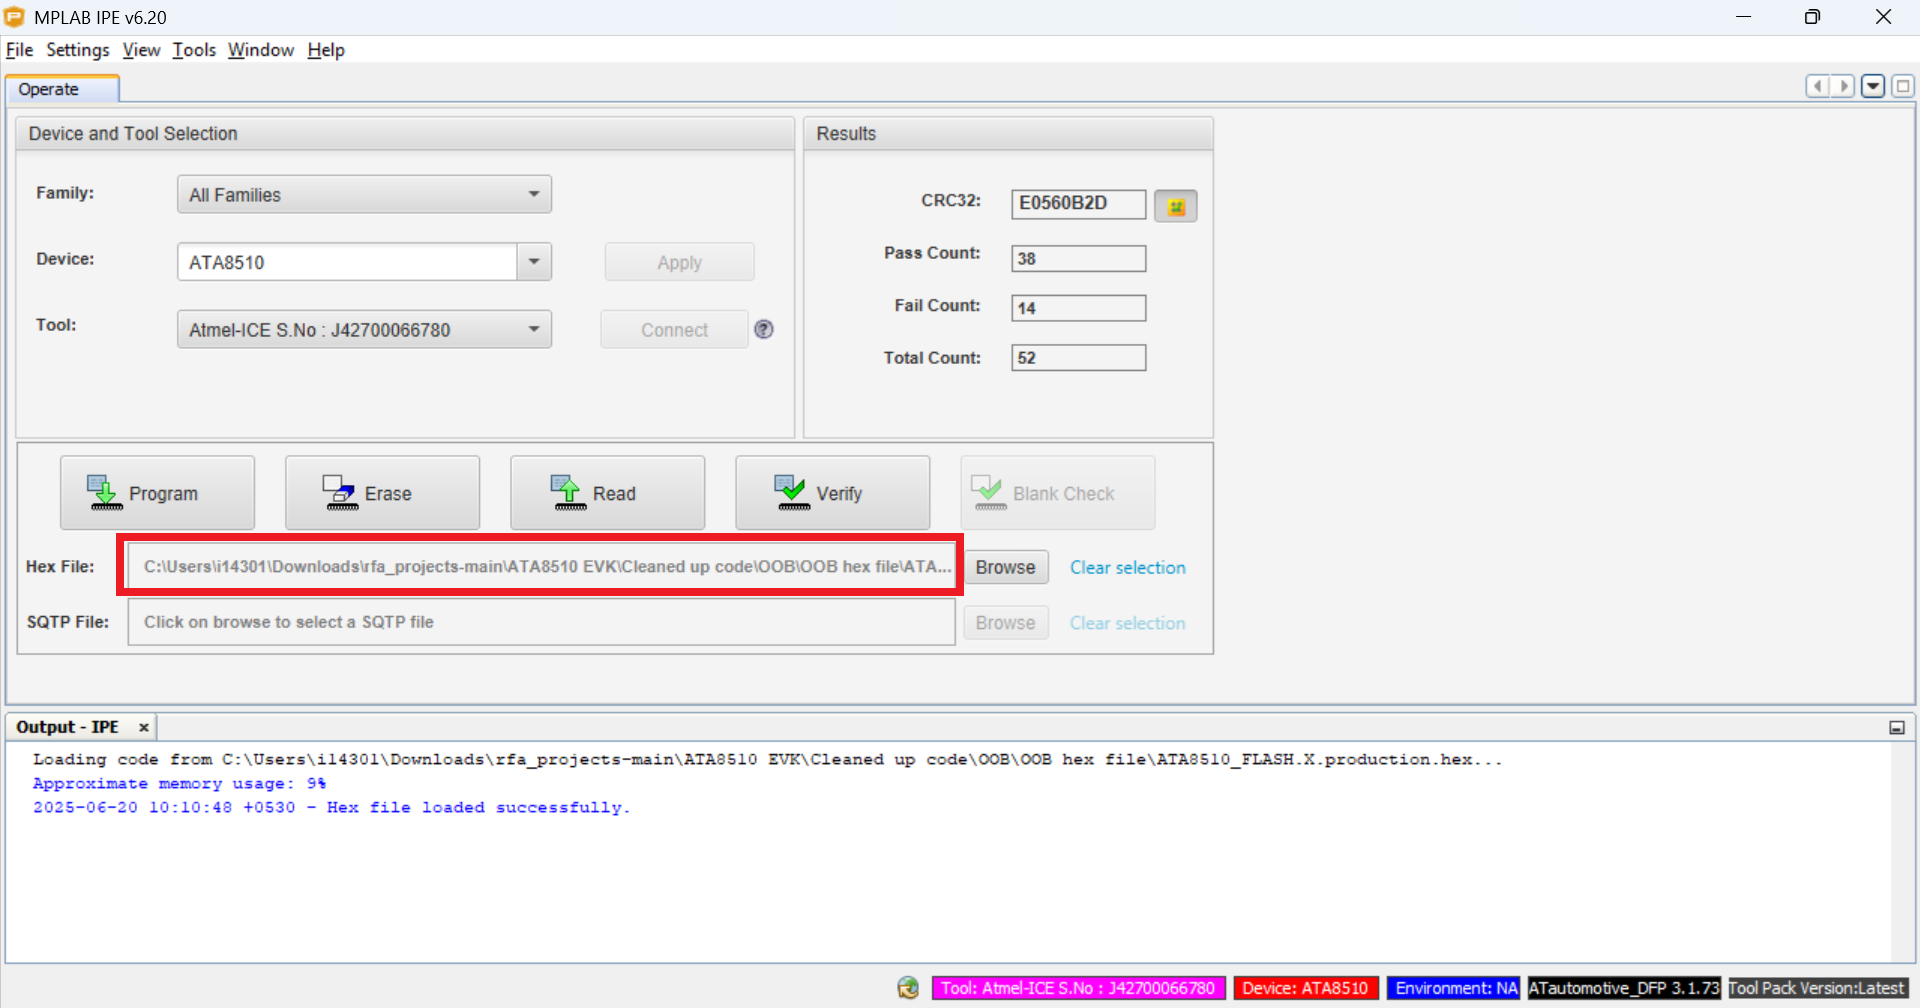Click the Total Count field
This screenshot has height=1008, width=1920.
tap(1078, 358)
